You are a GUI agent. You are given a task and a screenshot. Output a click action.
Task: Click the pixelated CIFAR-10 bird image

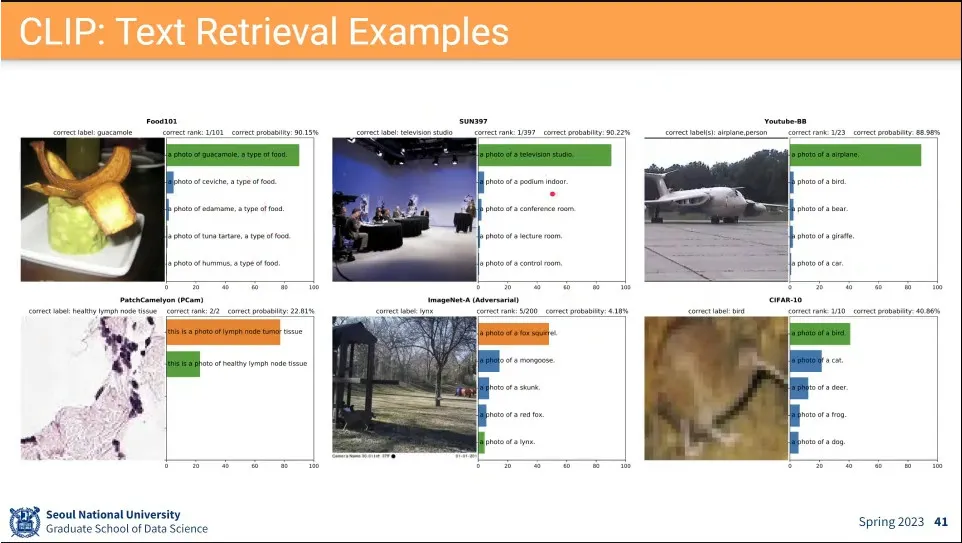pos(716,388)
